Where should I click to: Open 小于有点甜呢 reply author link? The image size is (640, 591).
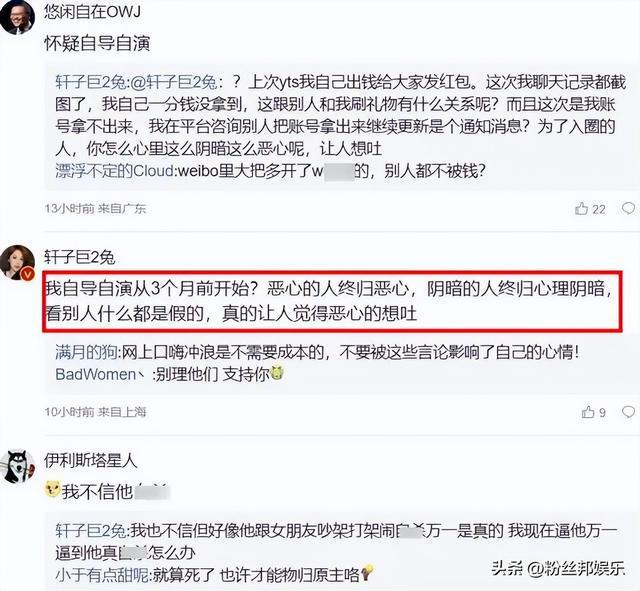click(x=102, y=575)
